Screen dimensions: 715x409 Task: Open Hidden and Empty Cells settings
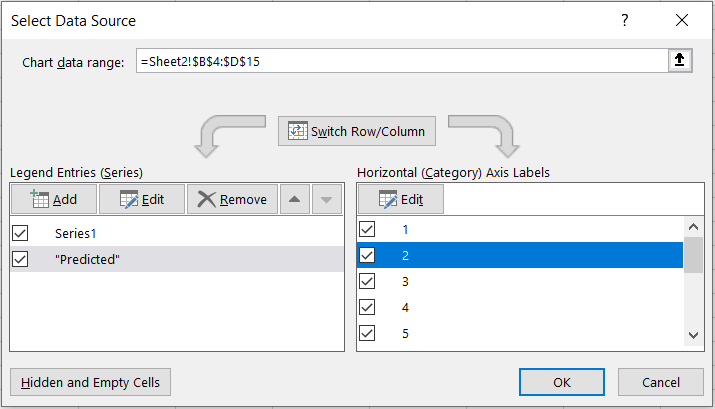pyautogui.click(x=90, y=382)
